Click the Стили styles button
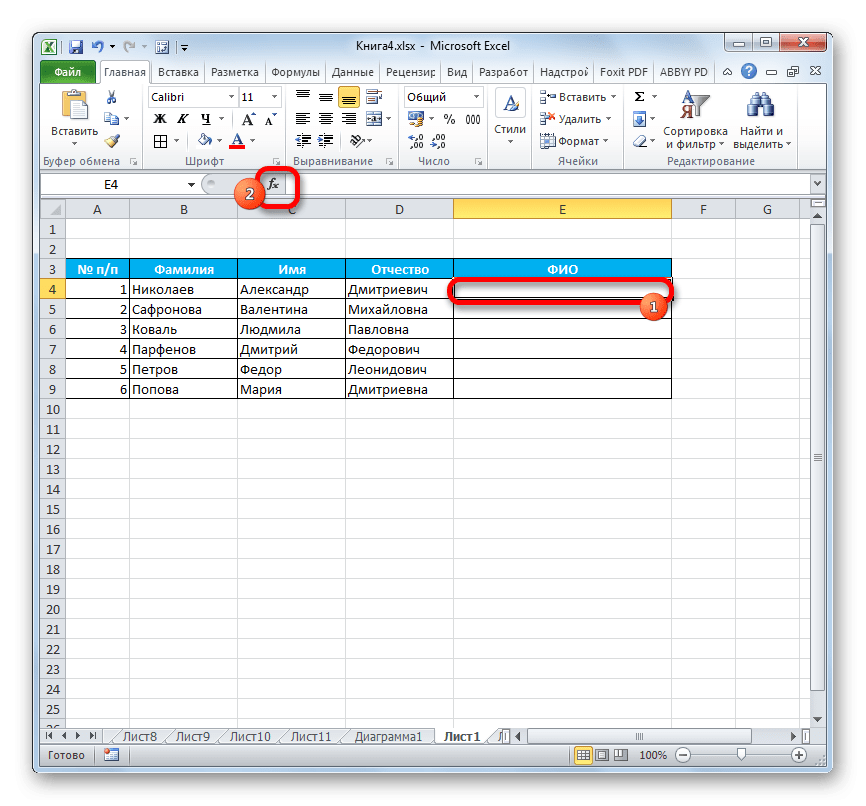This screenshot has width=866, height=806. (x=510, y=118)
